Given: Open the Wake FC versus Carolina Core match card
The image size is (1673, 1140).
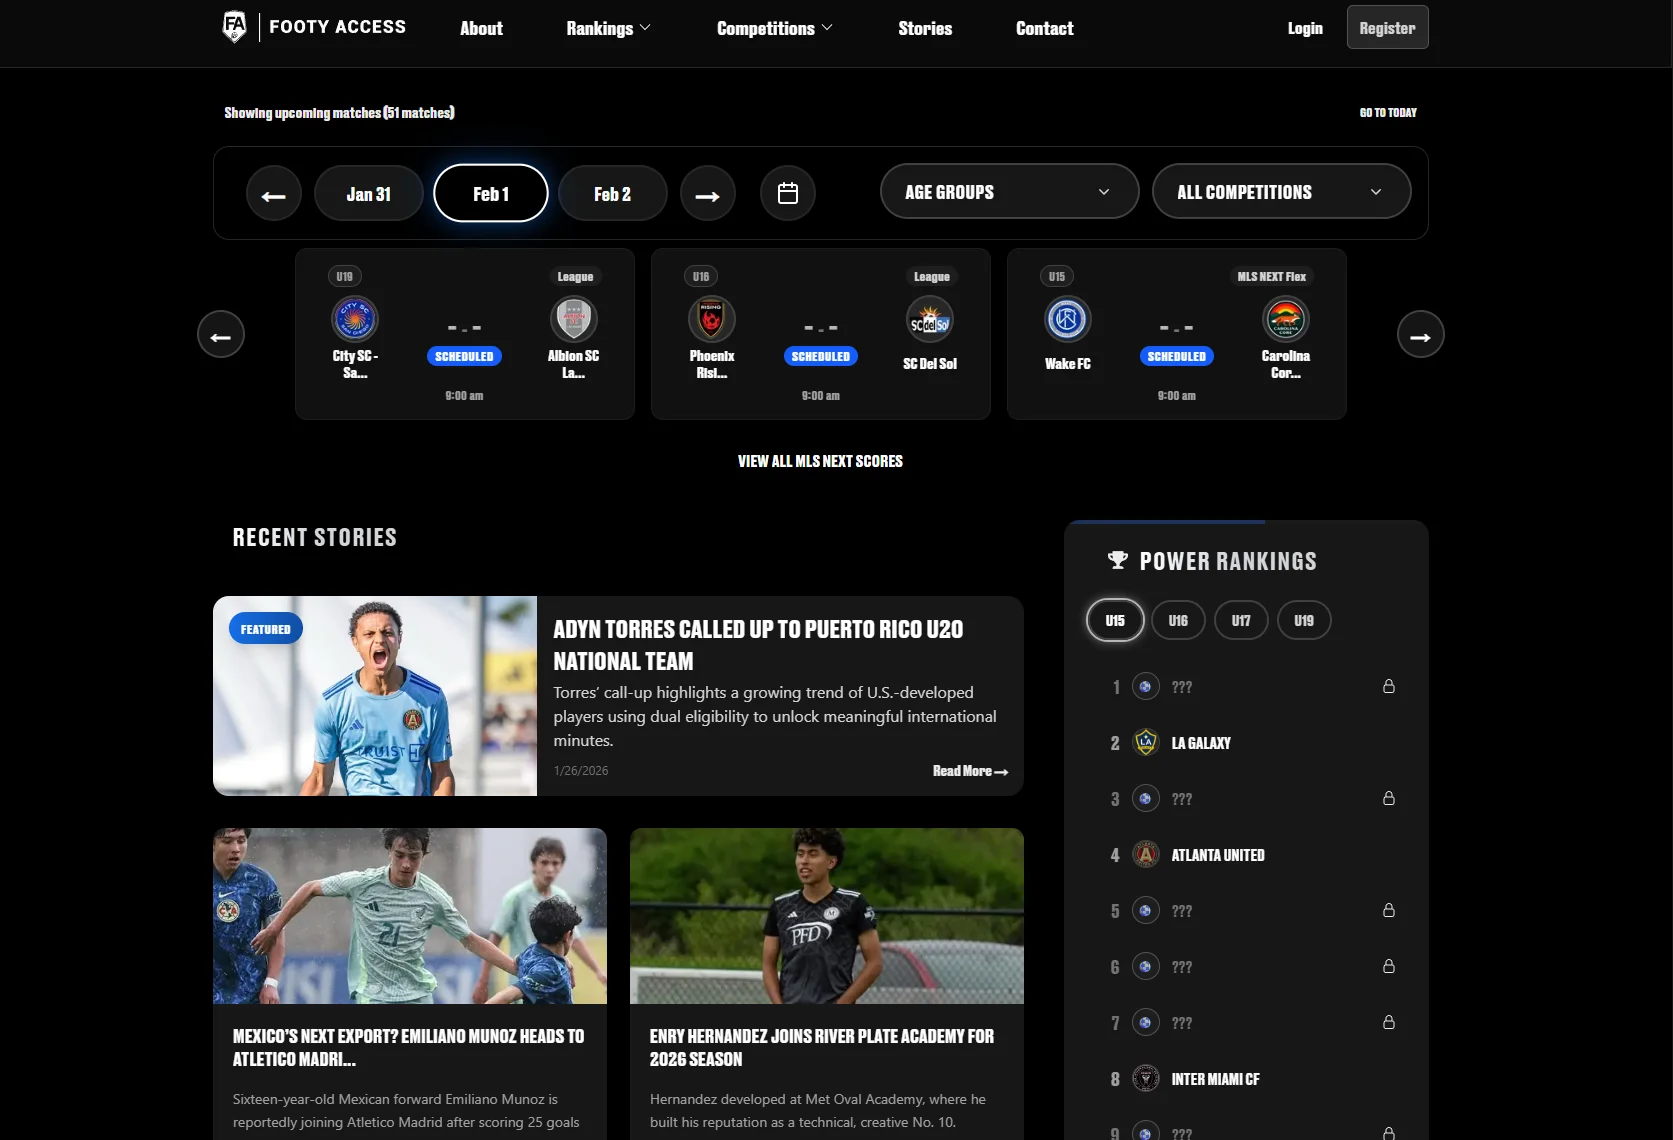Looking at the screenshot, I should pos(1176,334).
